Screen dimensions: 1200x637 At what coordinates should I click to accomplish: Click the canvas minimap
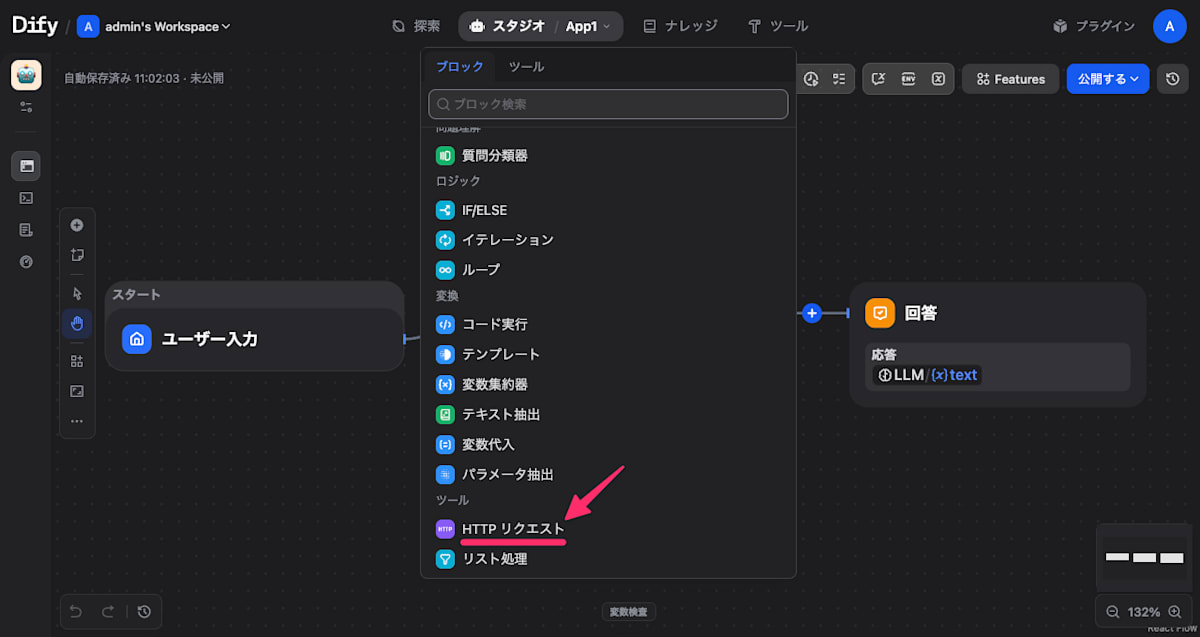1144,557
